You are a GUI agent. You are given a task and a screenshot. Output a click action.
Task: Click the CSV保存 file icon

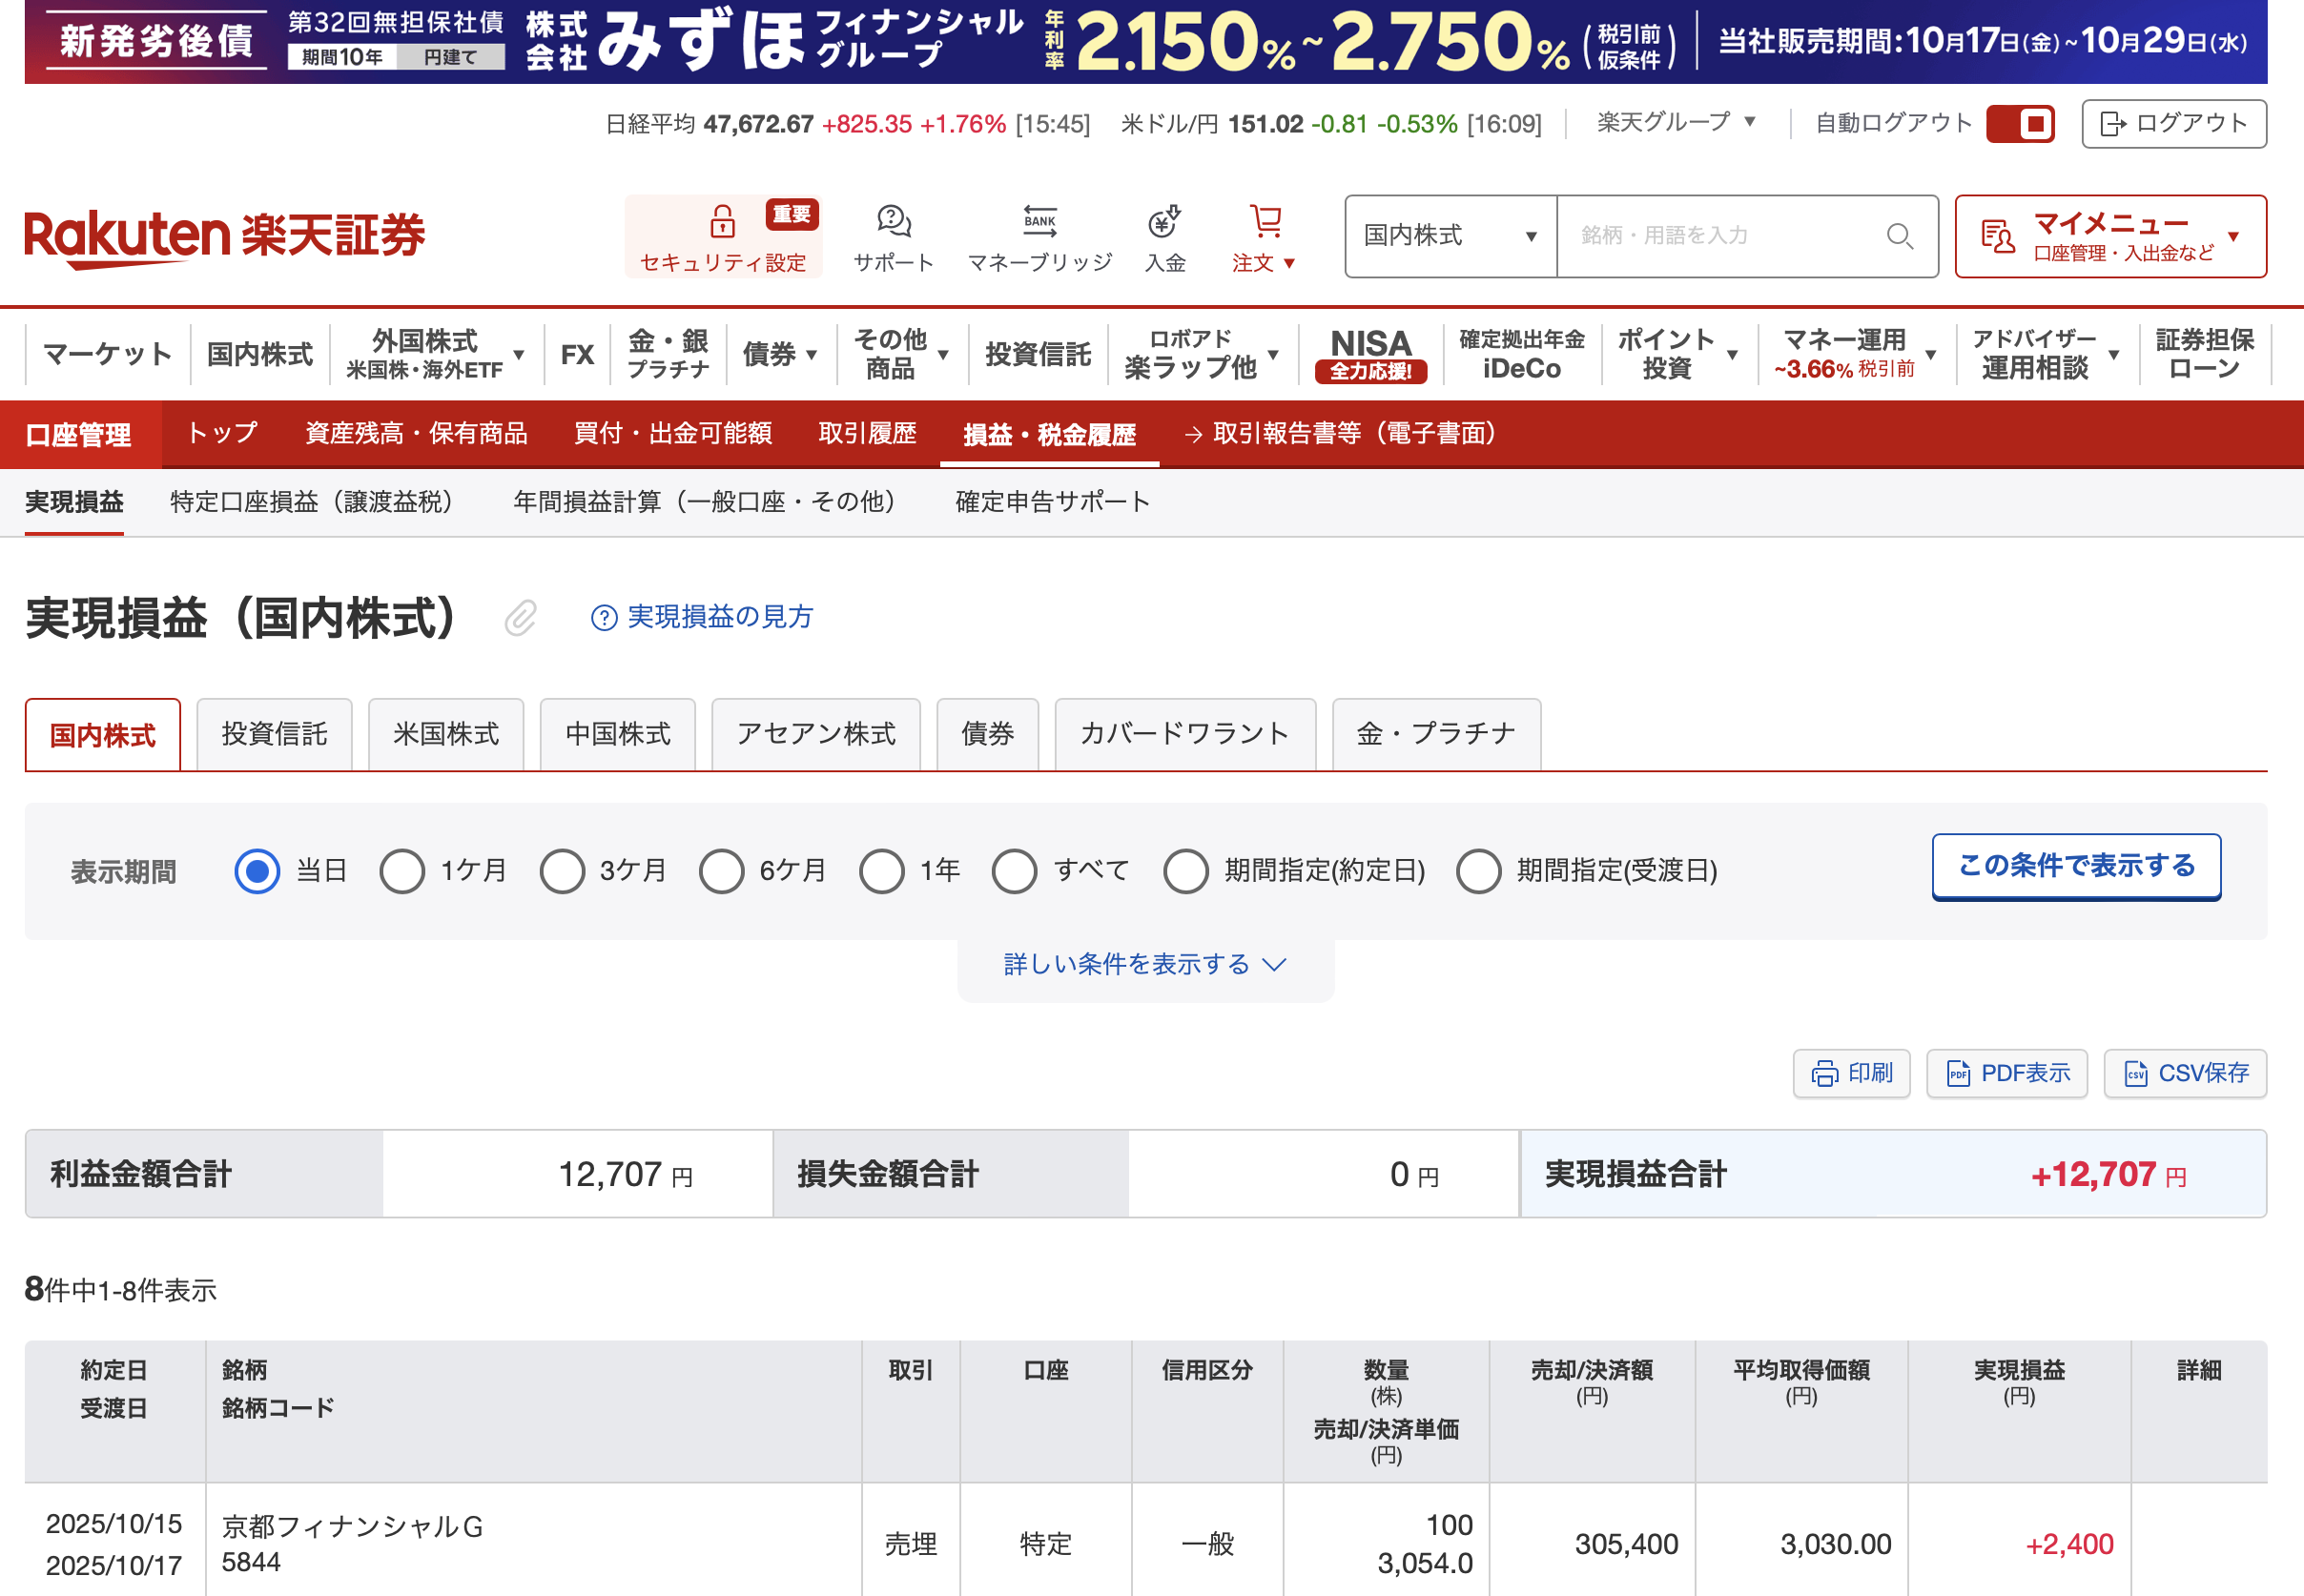point(2135,1074)
